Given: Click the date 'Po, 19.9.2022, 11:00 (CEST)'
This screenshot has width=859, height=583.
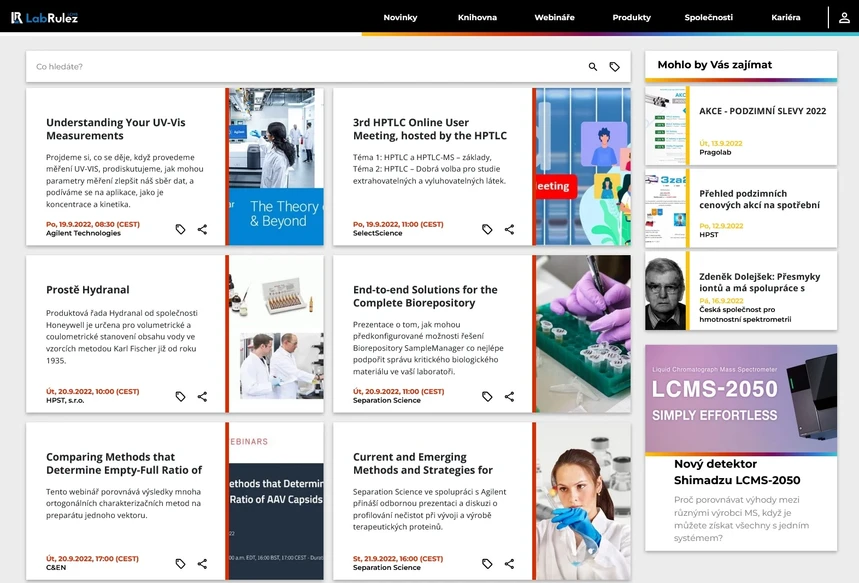Looking at the screenshot, I should (x=398, y=224).
